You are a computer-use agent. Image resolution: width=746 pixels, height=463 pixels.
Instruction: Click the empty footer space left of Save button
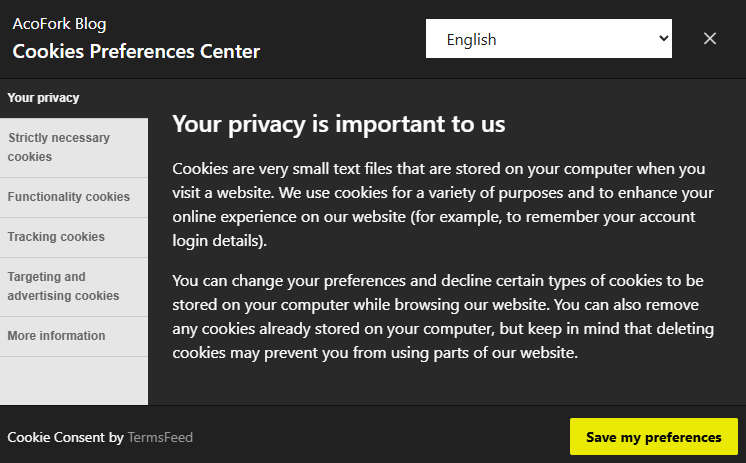pos(380,437)
